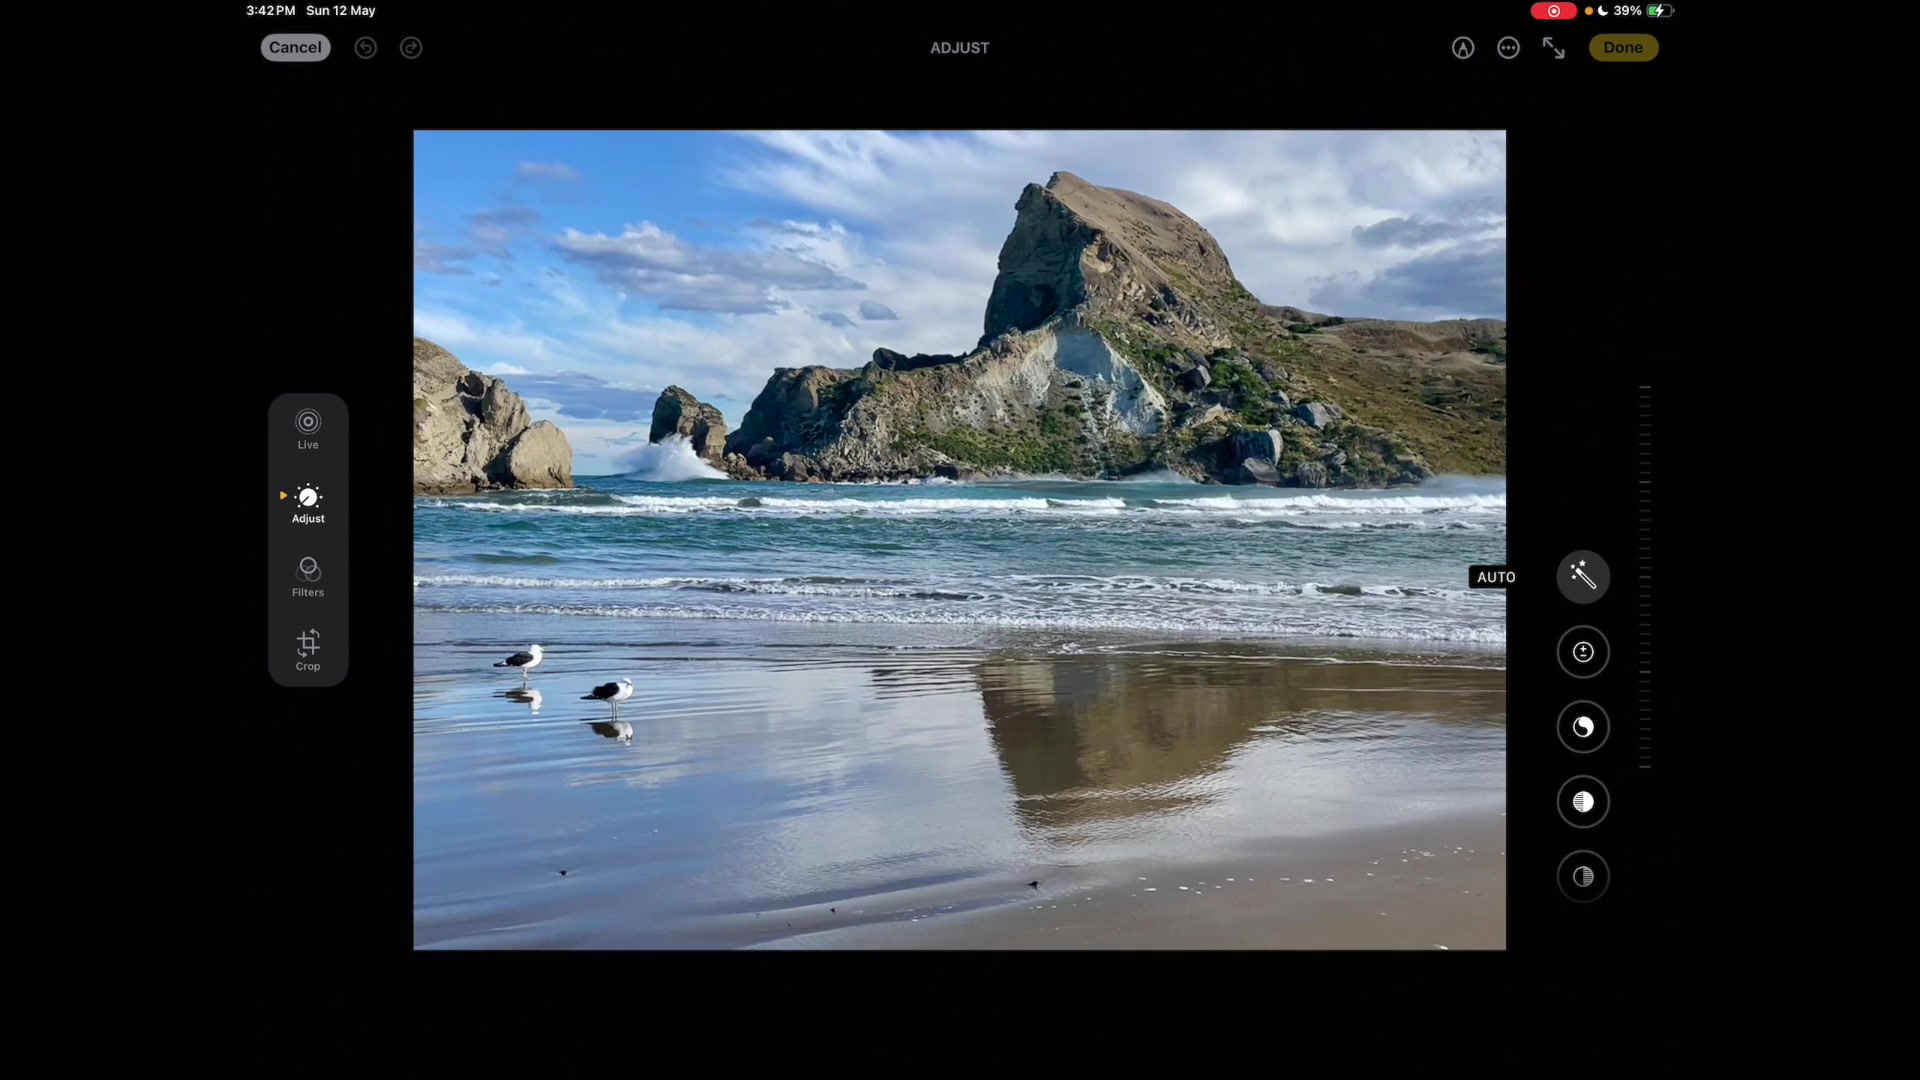Tap the Do Not Disturb moon icon

pyautogui.click(x=1603, y=11)
